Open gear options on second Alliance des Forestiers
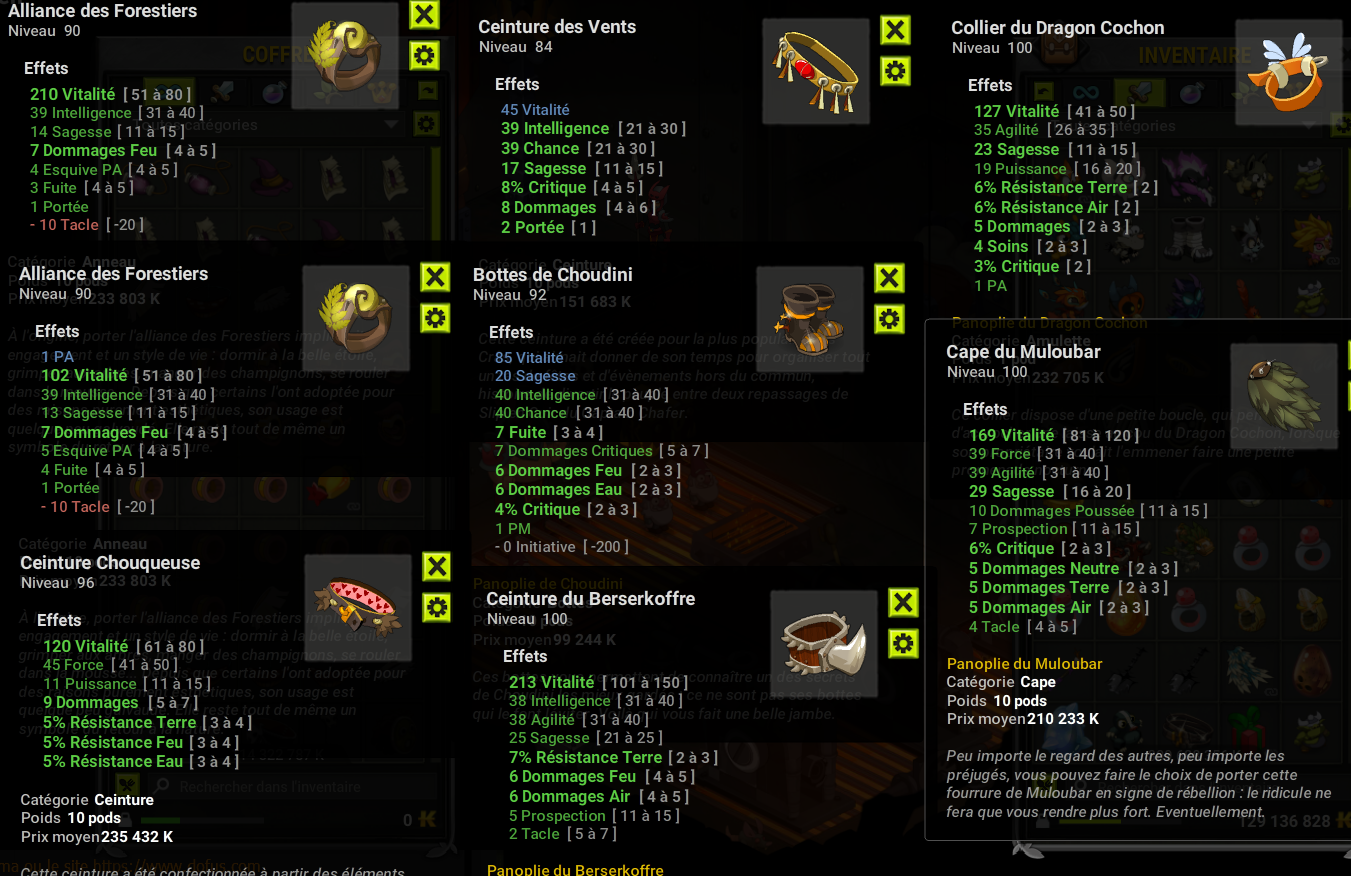1351x876 pixels. (435, 318)
